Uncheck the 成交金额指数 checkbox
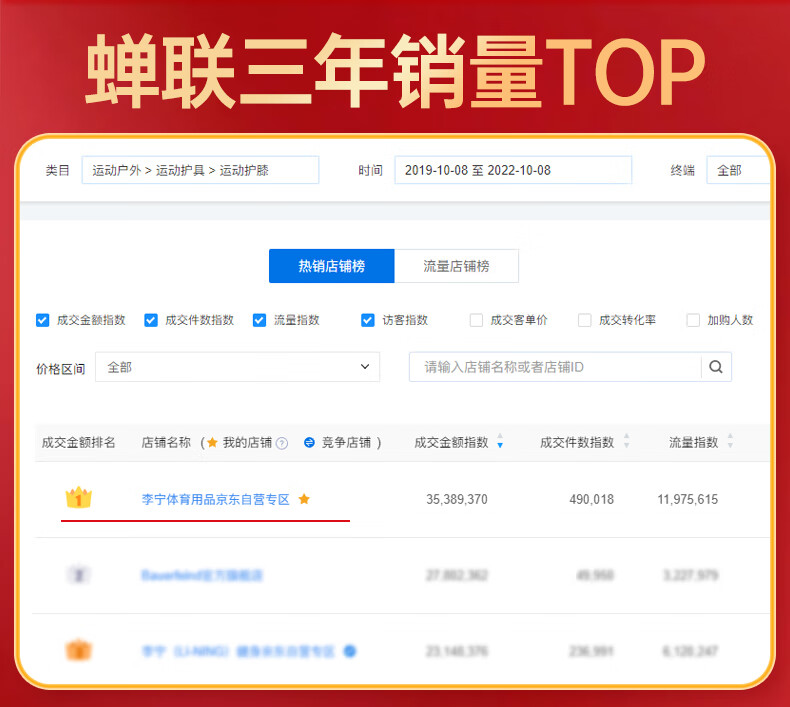The image size is (790, 707). pyautogui.click(x=43, y=320)
